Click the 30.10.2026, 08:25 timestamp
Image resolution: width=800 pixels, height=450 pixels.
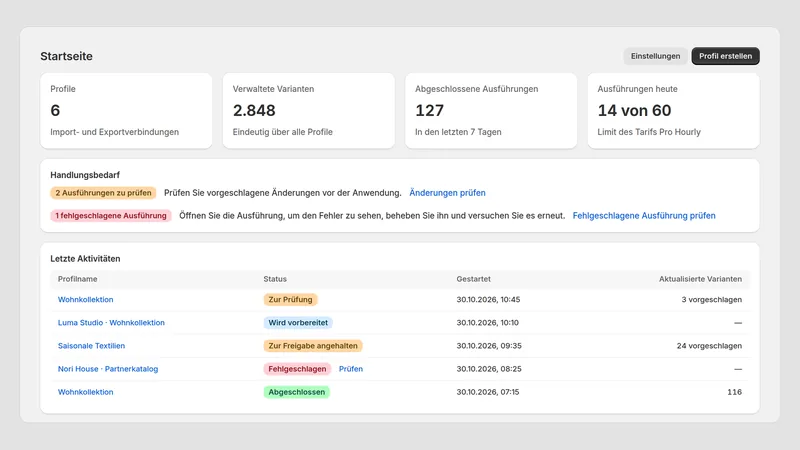[x=489, y=369]
